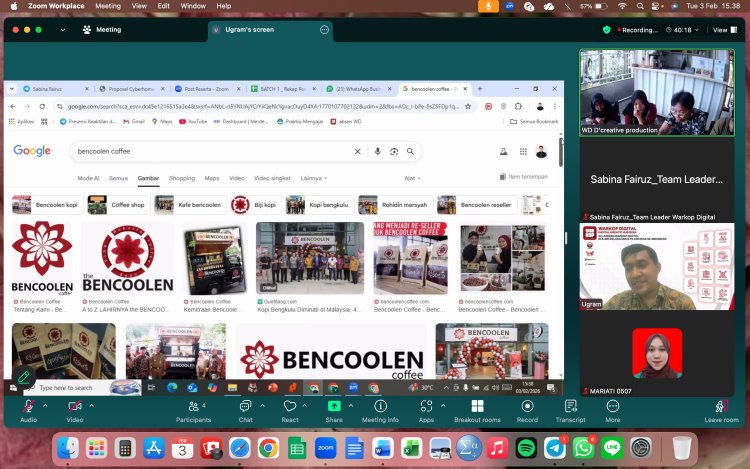Open Breakout rooms
This screenshot has height=469, width=750.
pyautogui.click(x=477, y=411)
